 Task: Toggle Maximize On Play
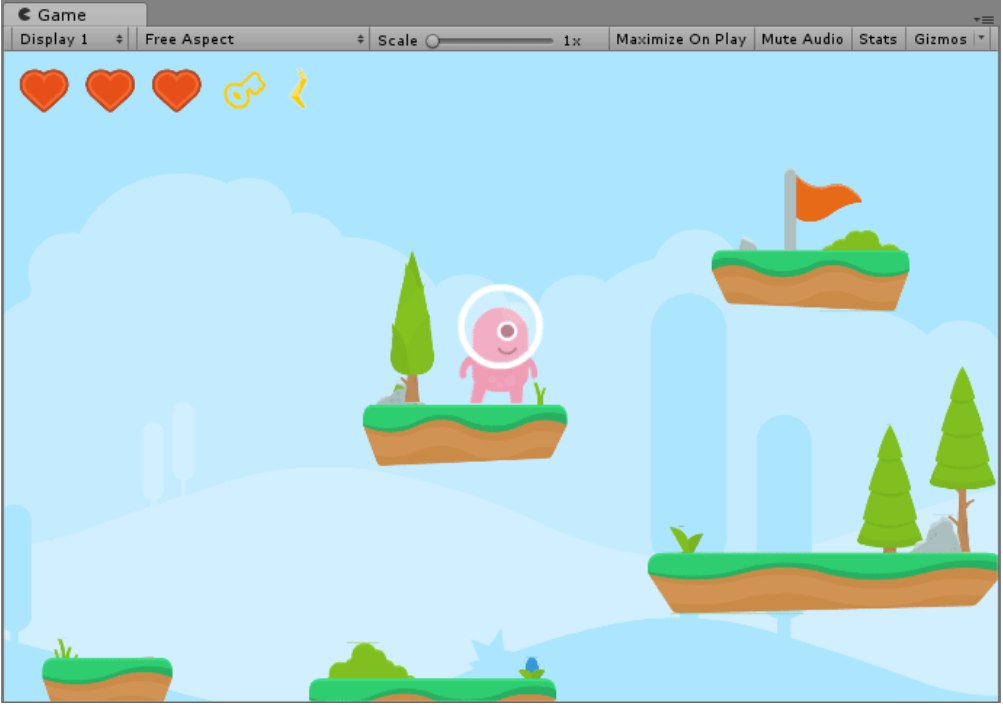(x=681, y=39)
